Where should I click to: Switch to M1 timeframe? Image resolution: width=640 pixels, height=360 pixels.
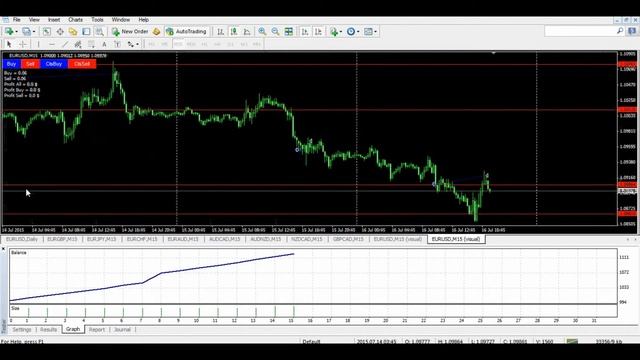151,44
